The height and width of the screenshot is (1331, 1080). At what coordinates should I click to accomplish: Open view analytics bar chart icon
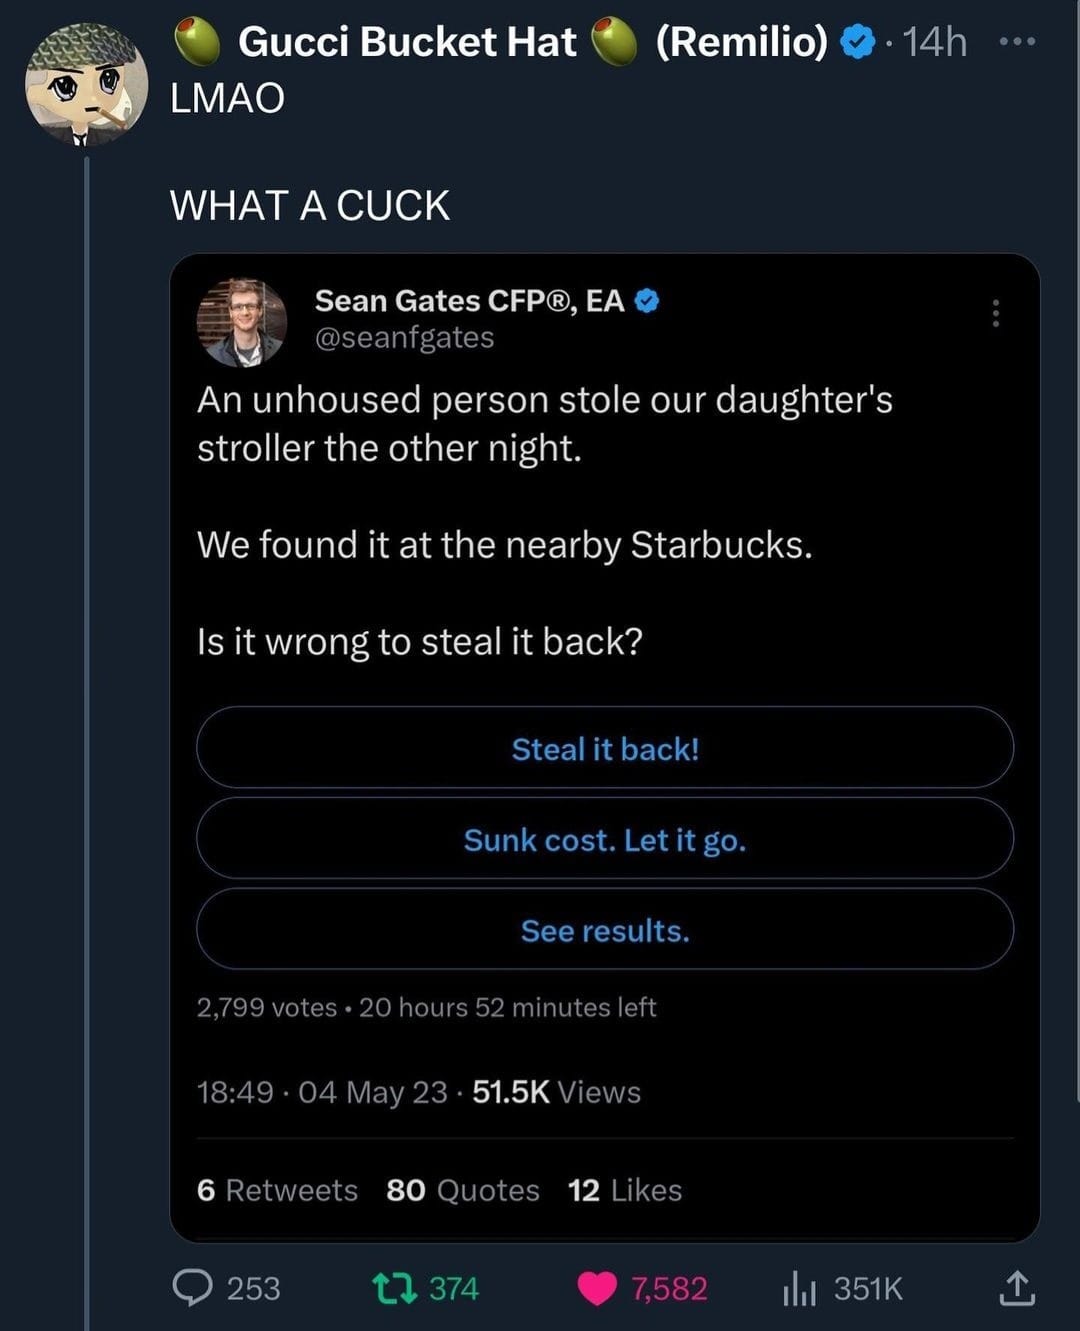tap(799, 1288)
